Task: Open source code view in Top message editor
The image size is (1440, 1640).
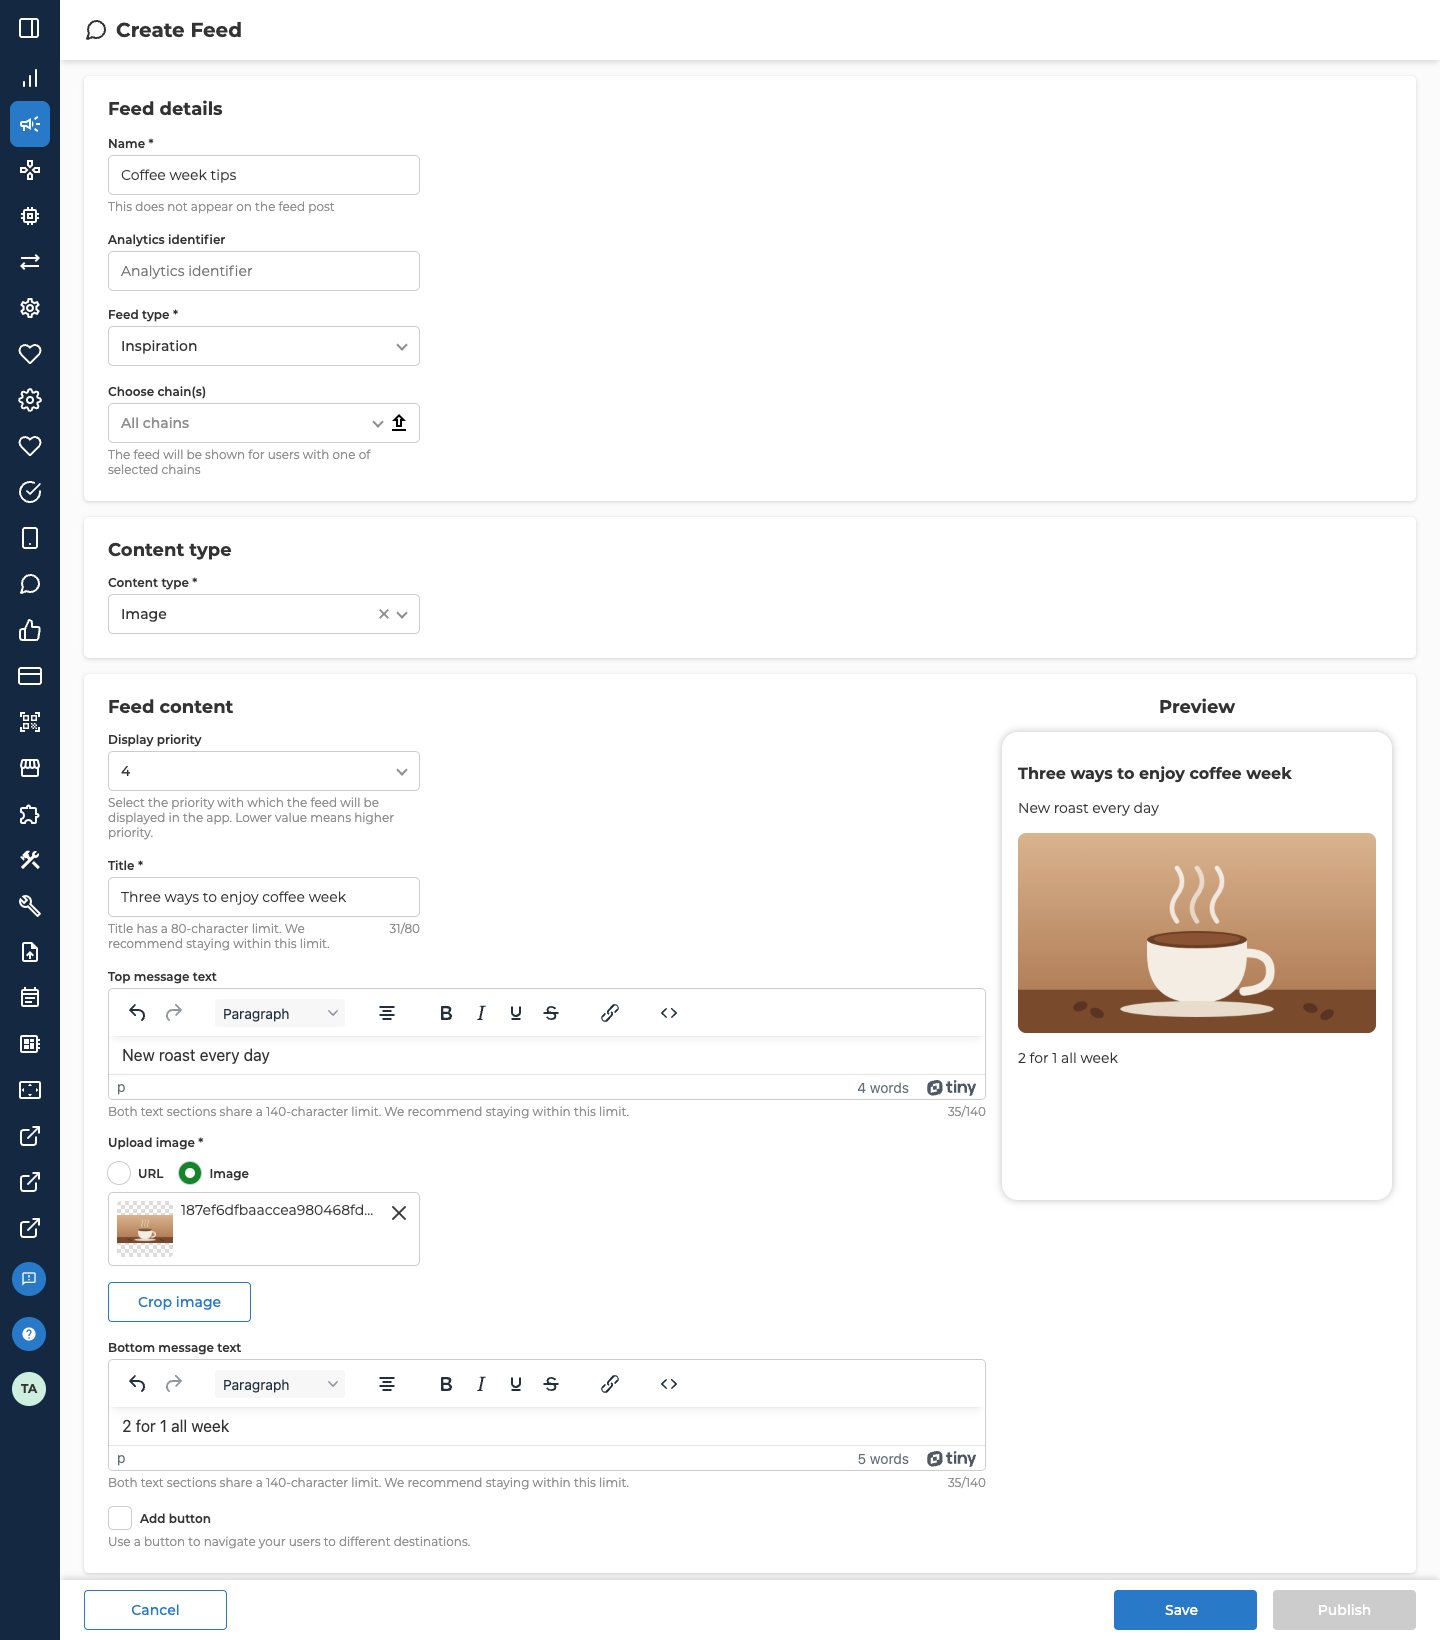Action: (x=669, y=1013)
